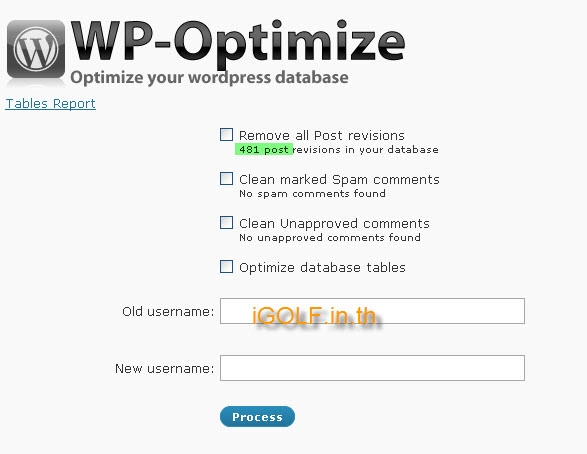Click the 'Clean marked Spam comments' label text
The width and height of the screenshot is (587, 454).
coord(339,180)
